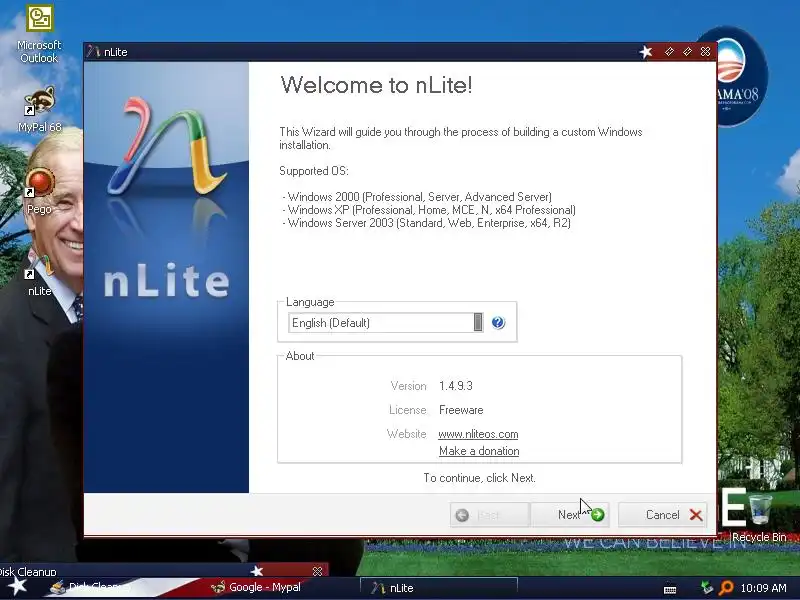Click Windows Server 2003 supported OS line

pyautogui.click(x=427, y=223)
